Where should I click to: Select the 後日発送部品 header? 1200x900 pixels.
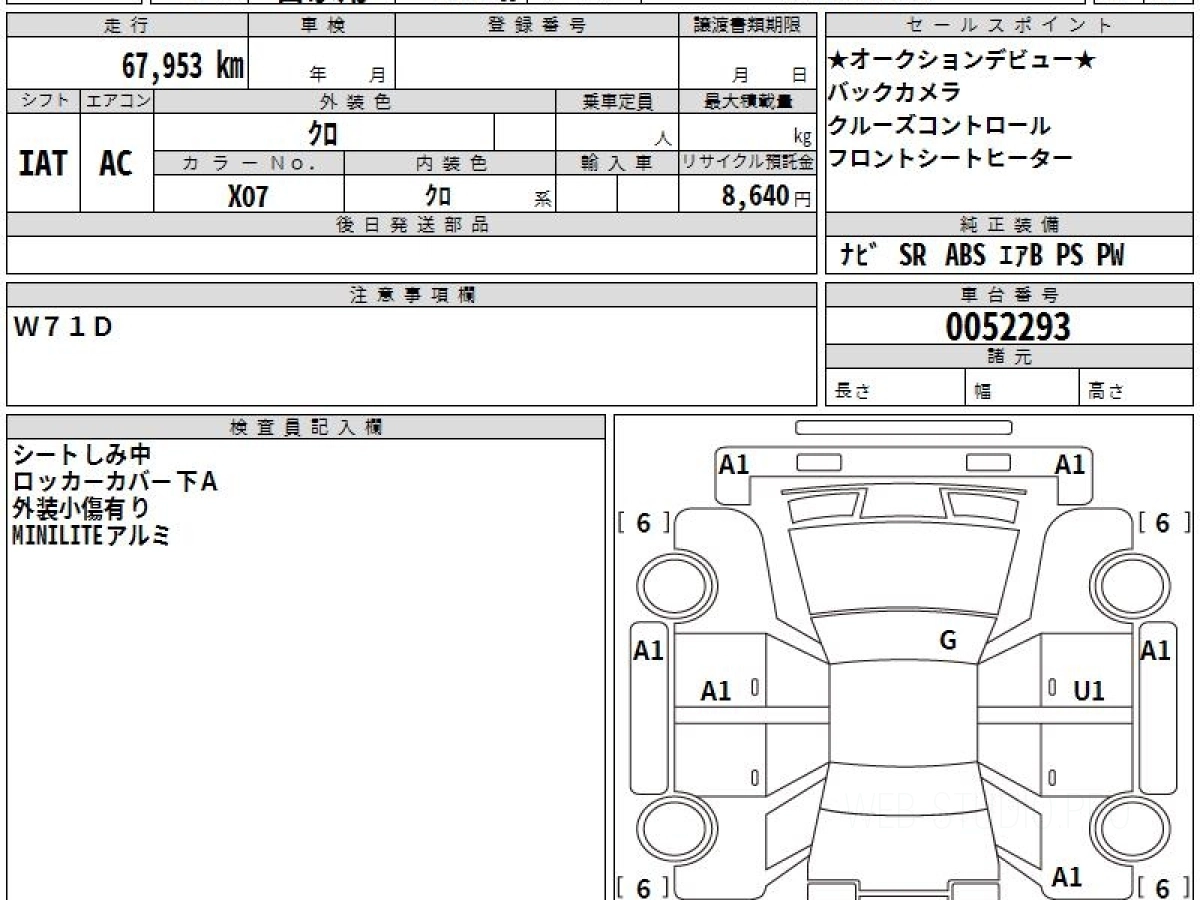tap(412, 225)
